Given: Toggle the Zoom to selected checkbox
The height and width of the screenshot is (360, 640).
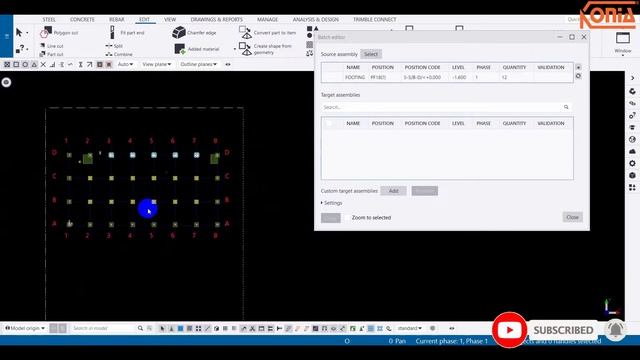Looking at the screenshot, I should pos(347,218).
